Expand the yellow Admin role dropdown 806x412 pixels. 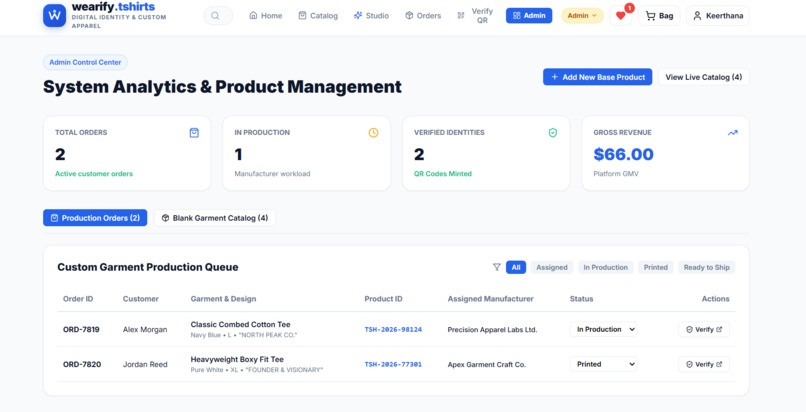[x=582, y=15]
